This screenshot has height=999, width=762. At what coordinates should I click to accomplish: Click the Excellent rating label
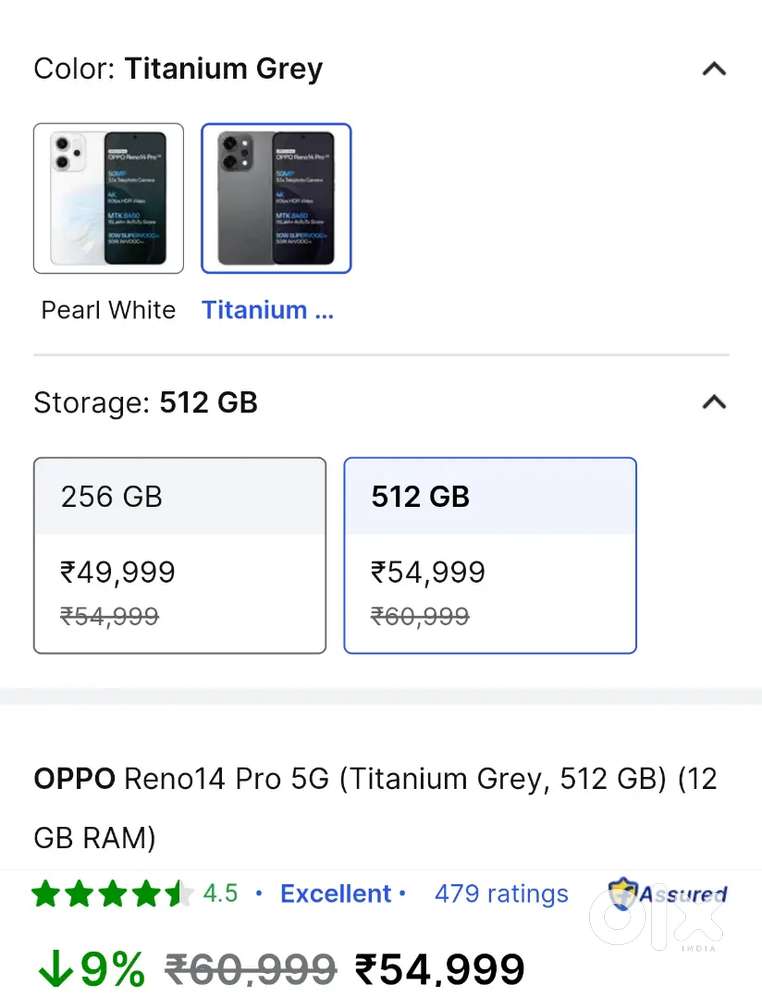pos(336,894)
